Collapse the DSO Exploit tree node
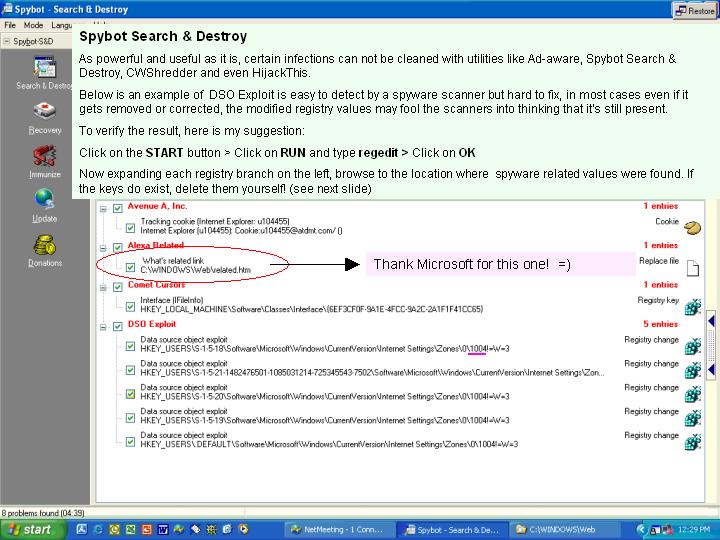Viewport: 720px width, 540px height. point(103,327)
